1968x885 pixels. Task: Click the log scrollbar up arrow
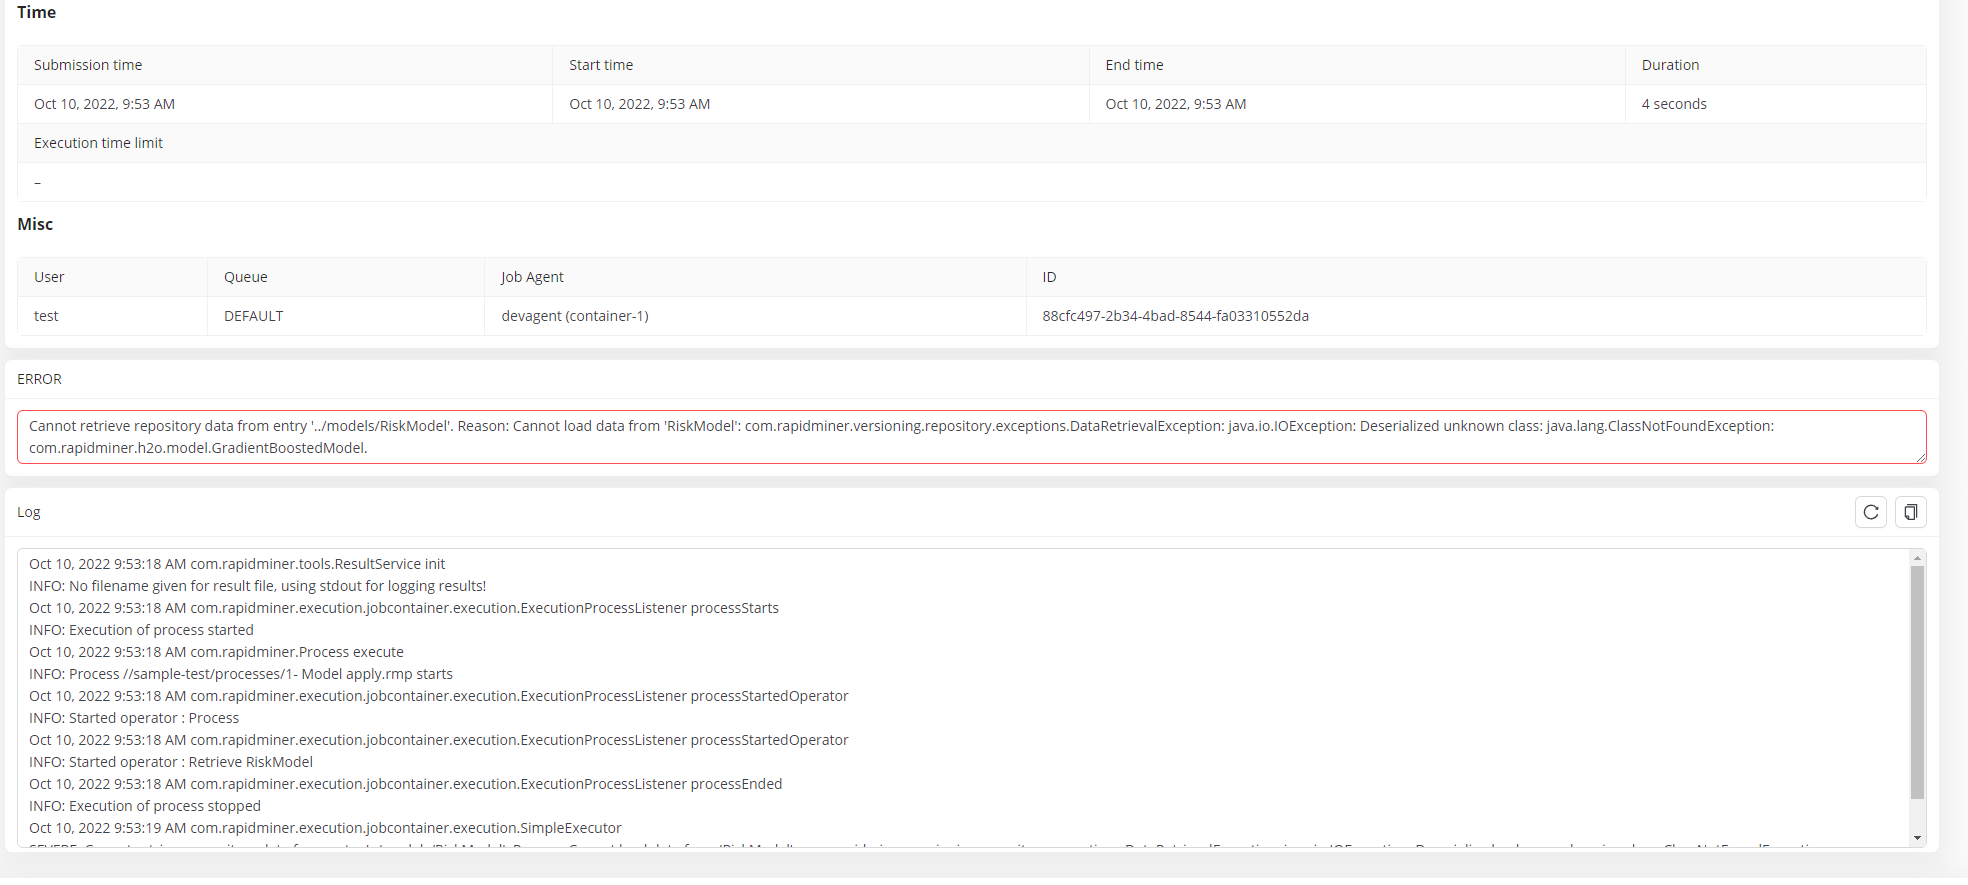click(x=1917, y=558)
